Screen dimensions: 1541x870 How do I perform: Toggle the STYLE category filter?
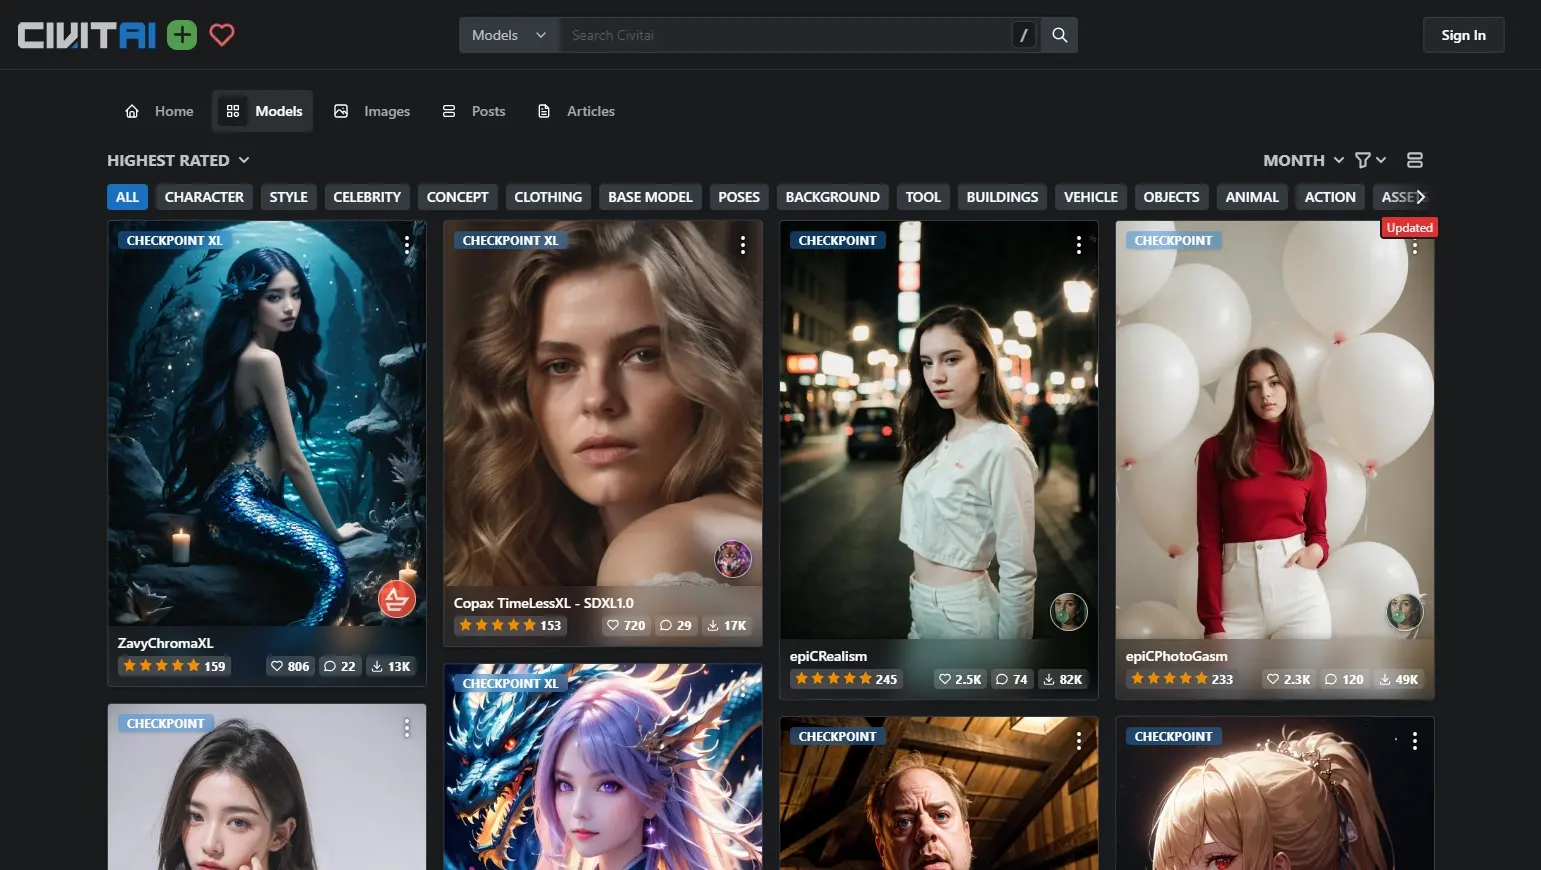point(288,197)
